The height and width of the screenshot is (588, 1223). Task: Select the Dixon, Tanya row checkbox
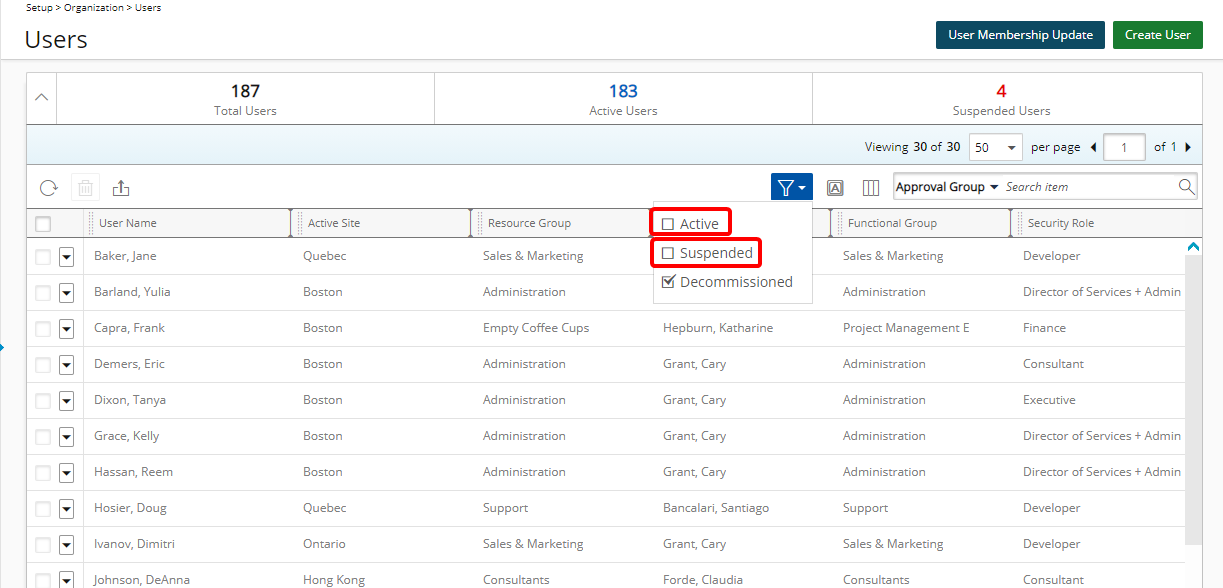click(43, 401)
